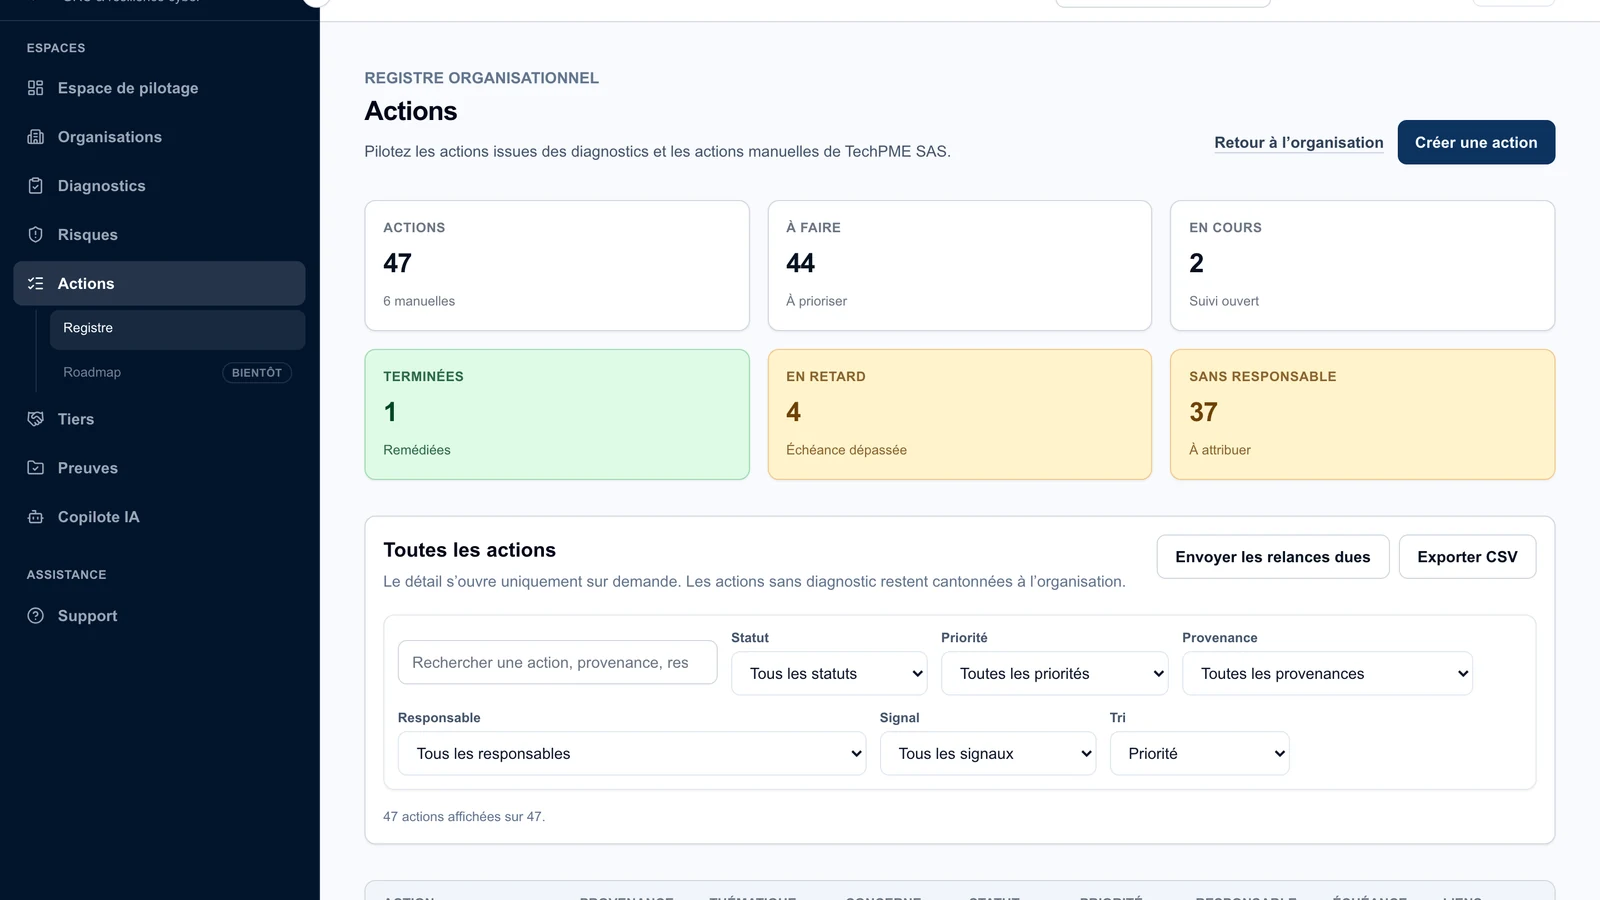Open the Diagnostics menu item
The width and height of the screenshot is (1600, 900).
159,186
